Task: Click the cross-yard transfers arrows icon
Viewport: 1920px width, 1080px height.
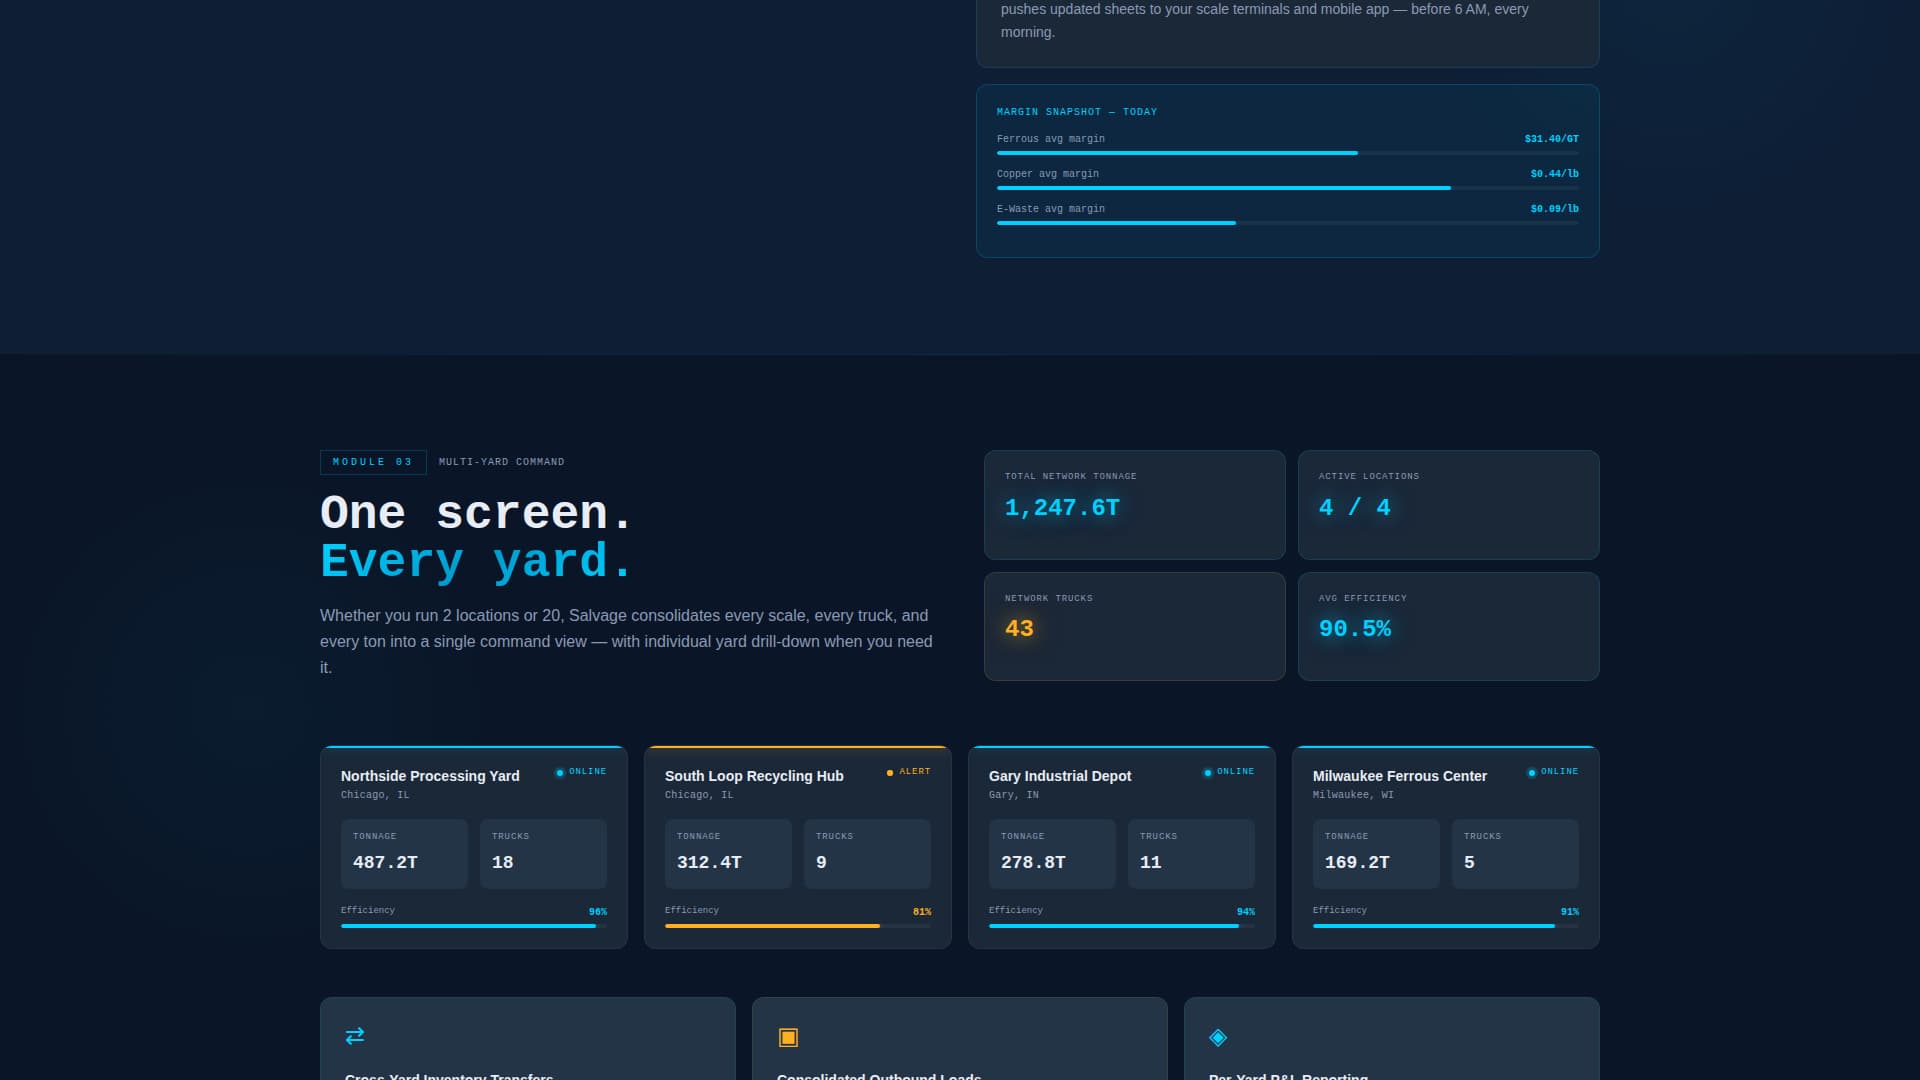Action: [x=355, y=1036]
